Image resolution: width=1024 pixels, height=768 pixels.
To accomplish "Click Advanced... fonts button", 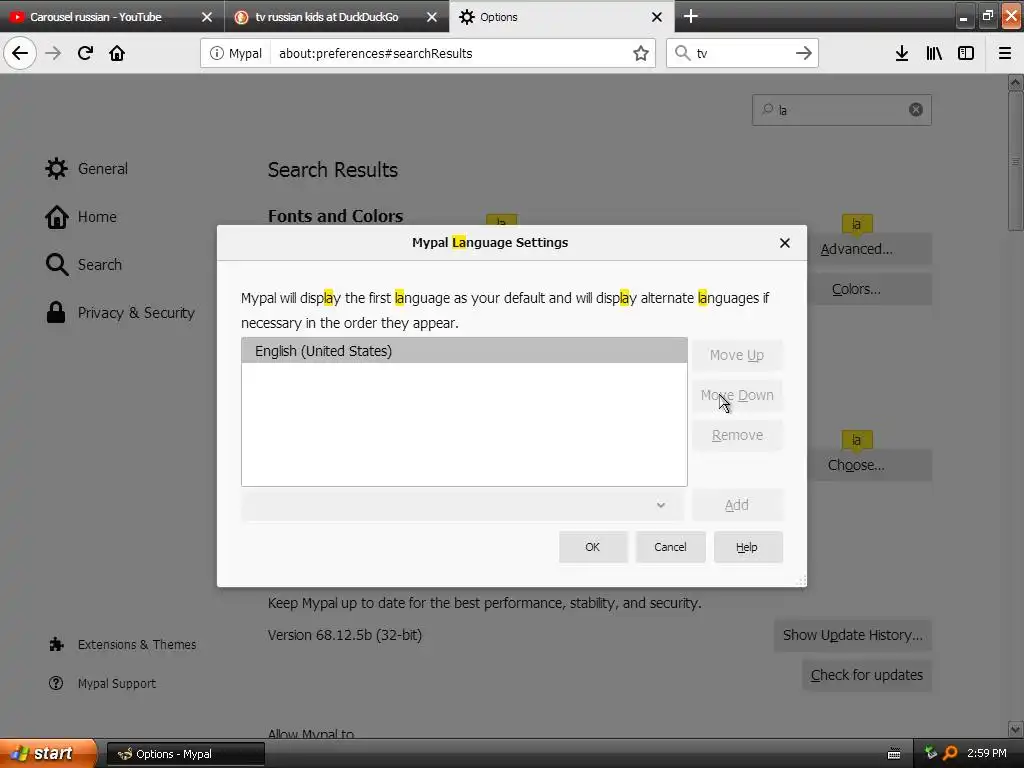I will 869,249.
